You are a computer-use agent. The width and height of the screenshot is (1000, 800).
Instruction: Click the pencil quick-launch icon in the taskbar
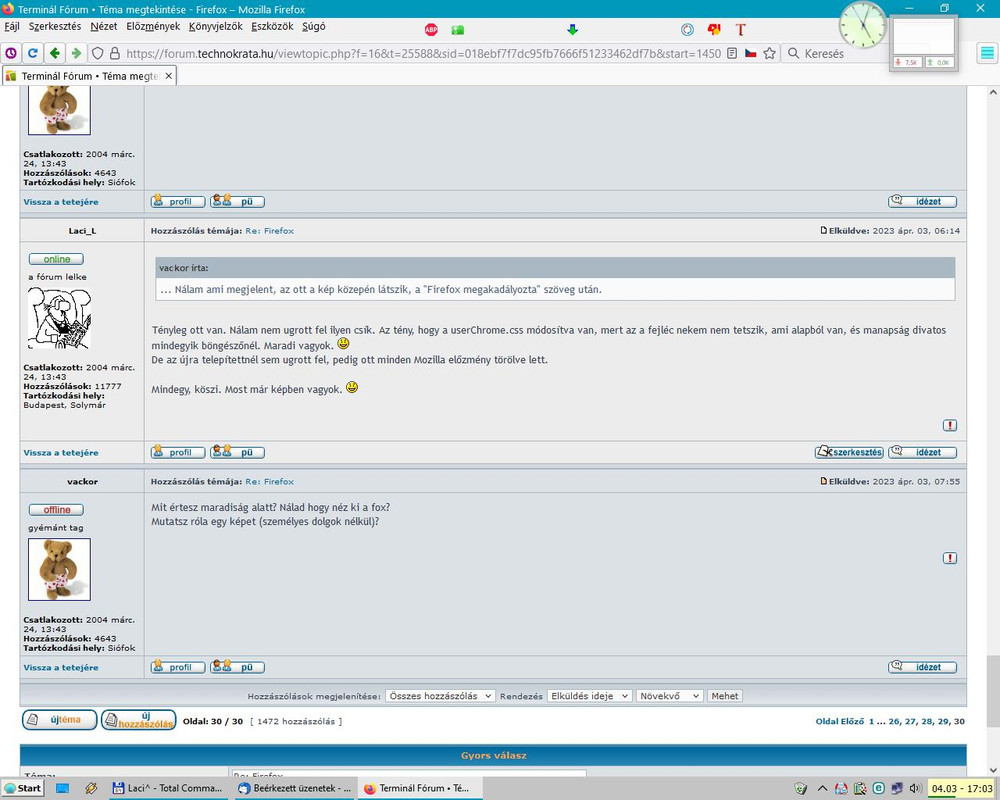pyautogui.click(x=91, y=788)
